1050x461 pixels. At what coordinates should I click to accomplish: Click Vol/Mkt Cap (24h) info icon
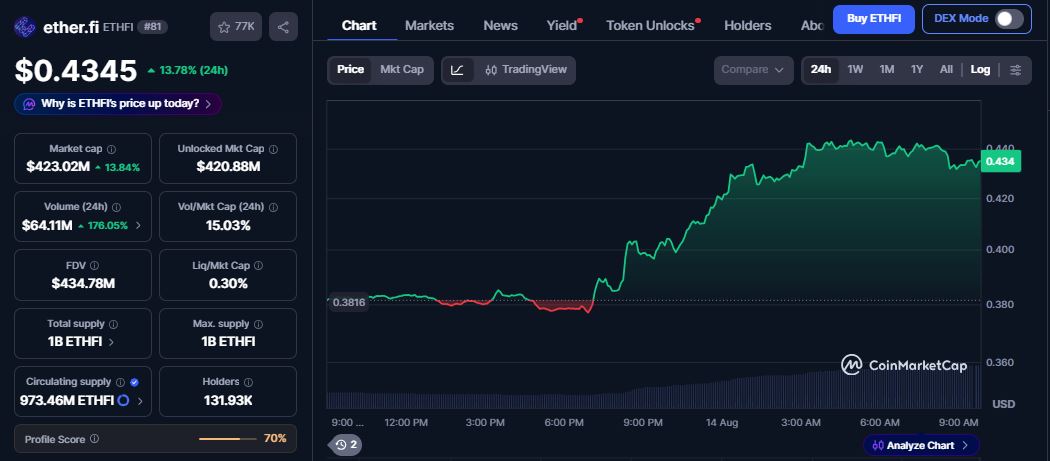click(x=273, y=207)
